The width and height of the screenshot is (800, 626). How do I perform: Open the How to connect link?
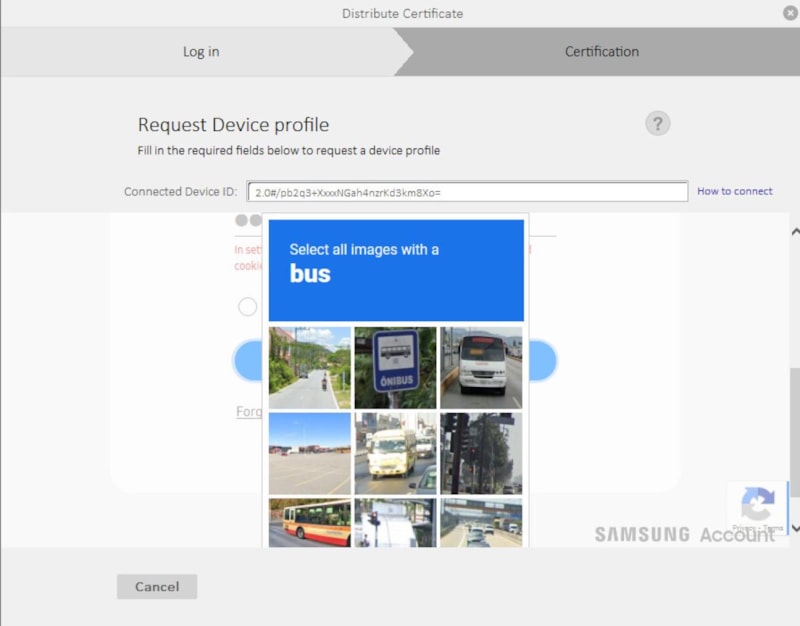tap(734, 191)
